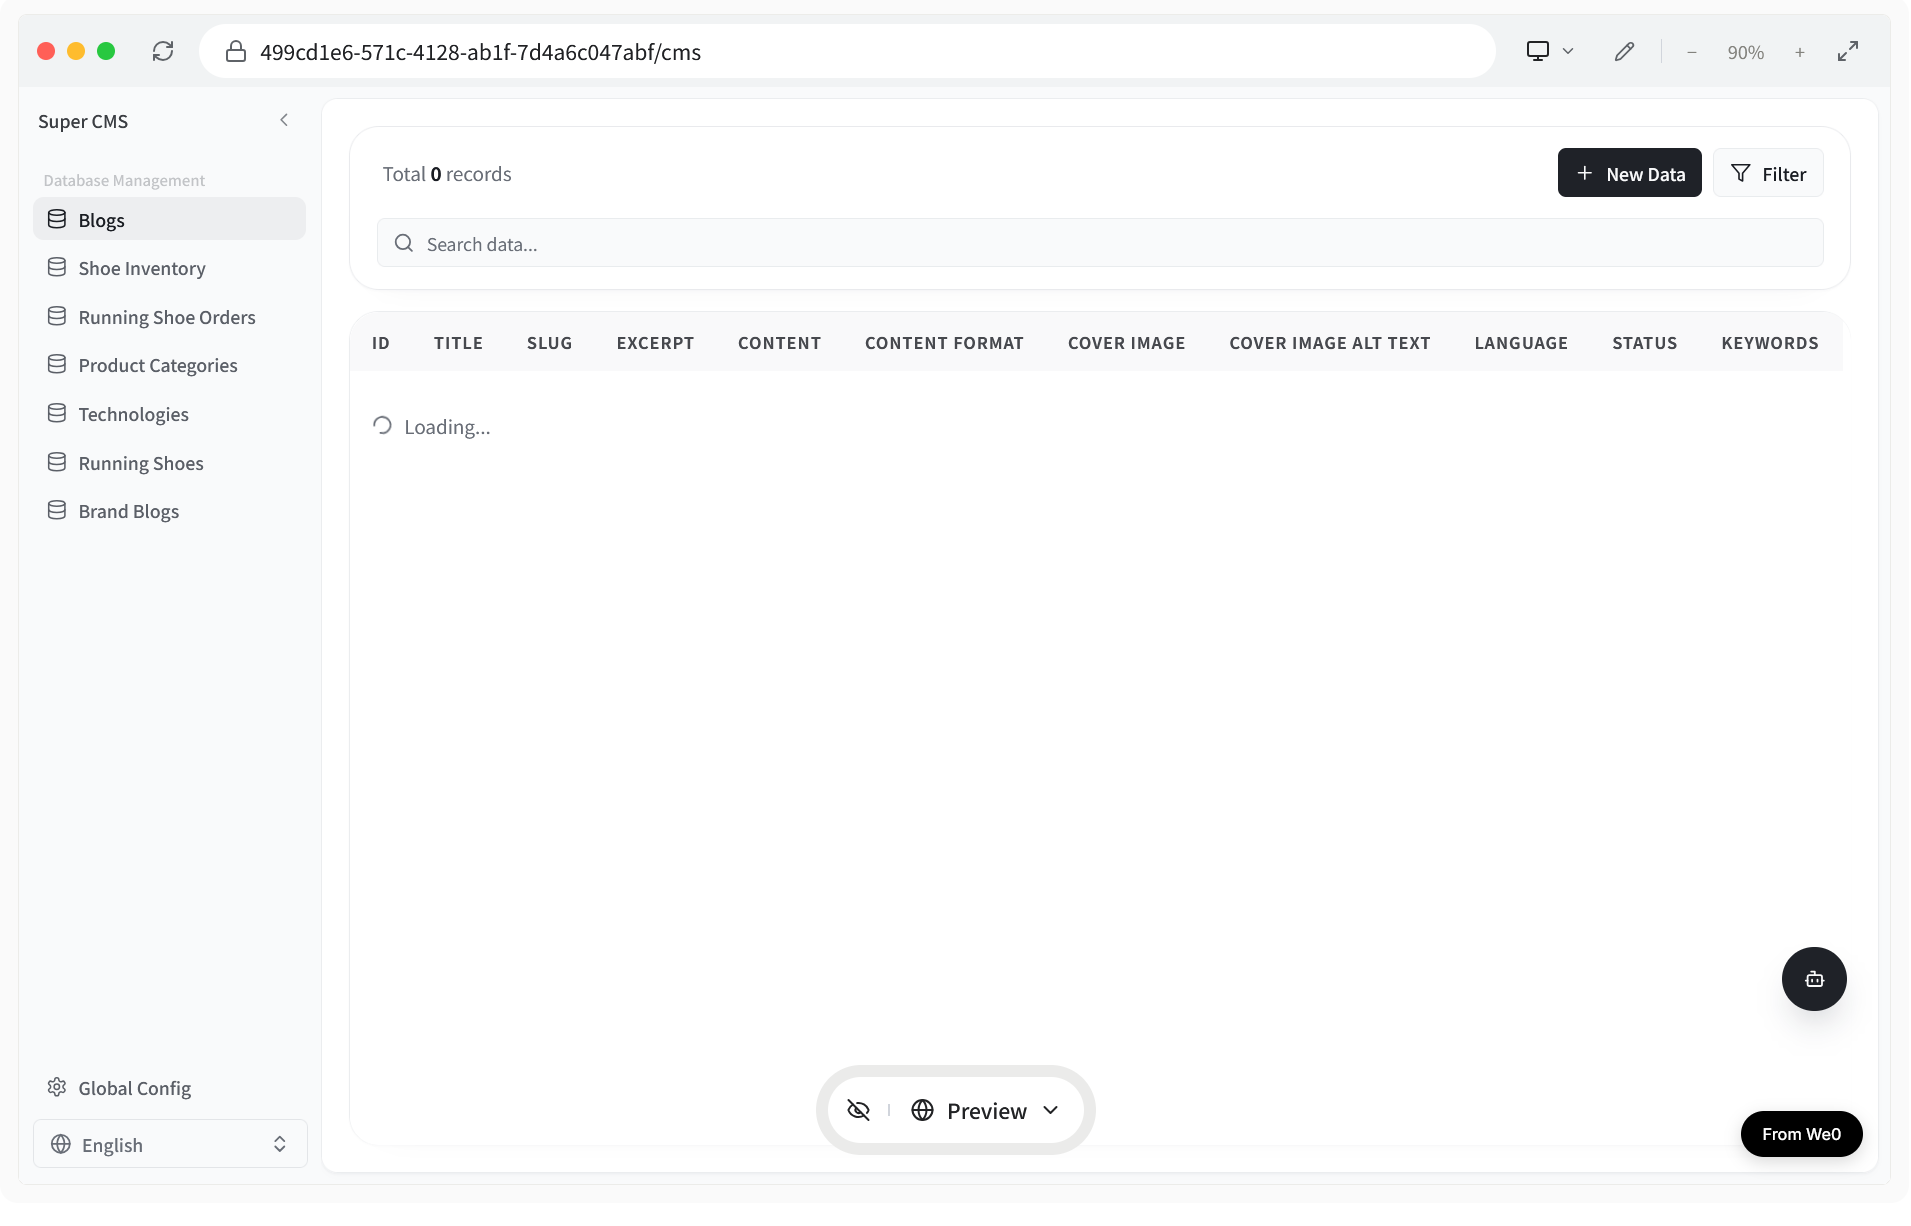Click the COVER IMAGE column header
The width and height of the screenshot is (1911, 1226).
point(1126,343)
